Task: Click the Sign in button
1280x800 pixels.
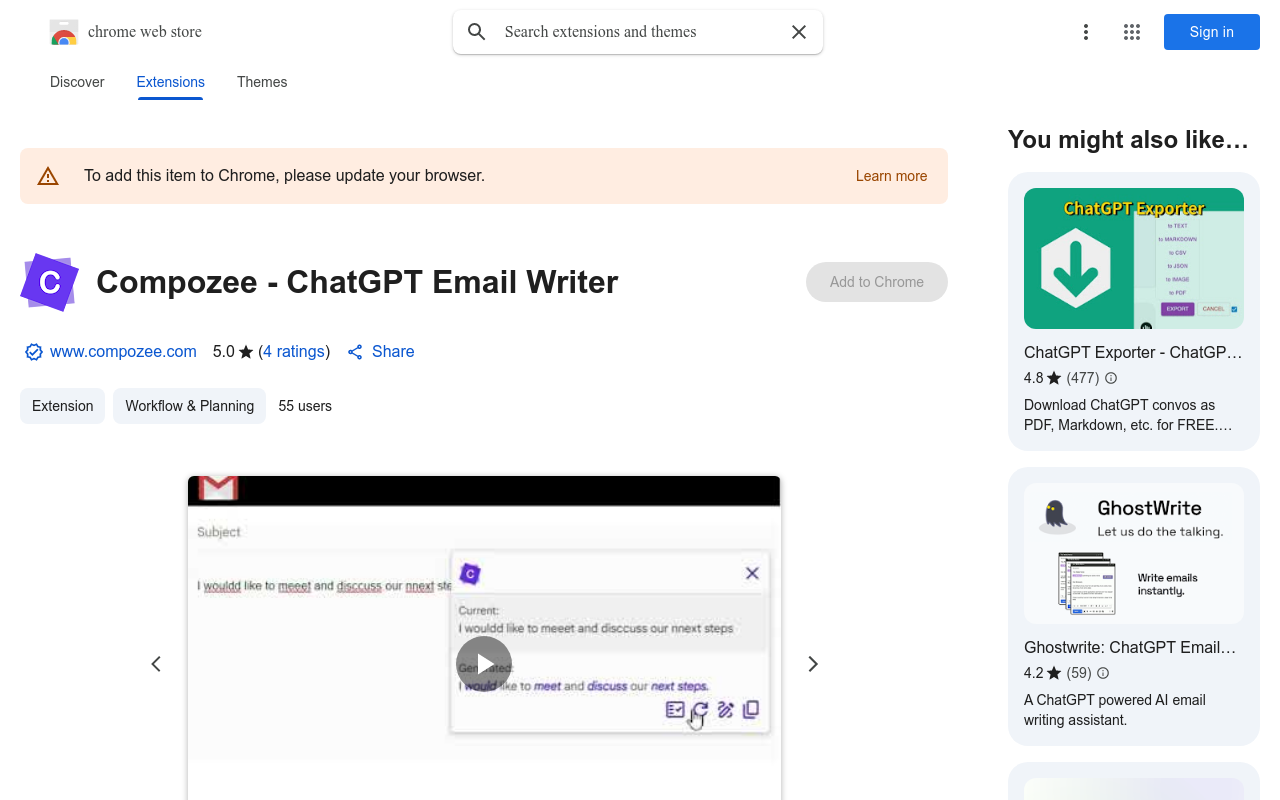Action: pyautogui.click(x=1212, y=32)
